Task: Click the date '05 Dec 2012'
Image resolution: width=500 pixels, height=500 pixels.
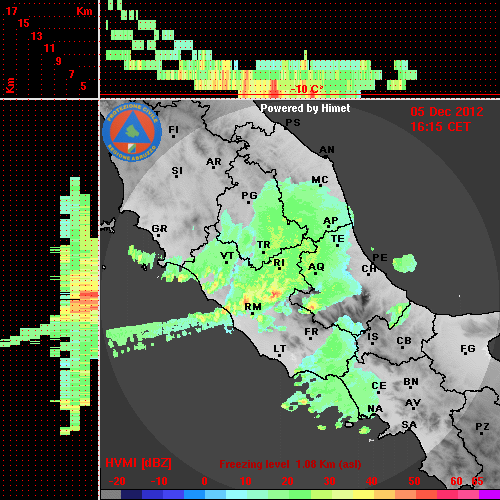Action: point(447,112)
